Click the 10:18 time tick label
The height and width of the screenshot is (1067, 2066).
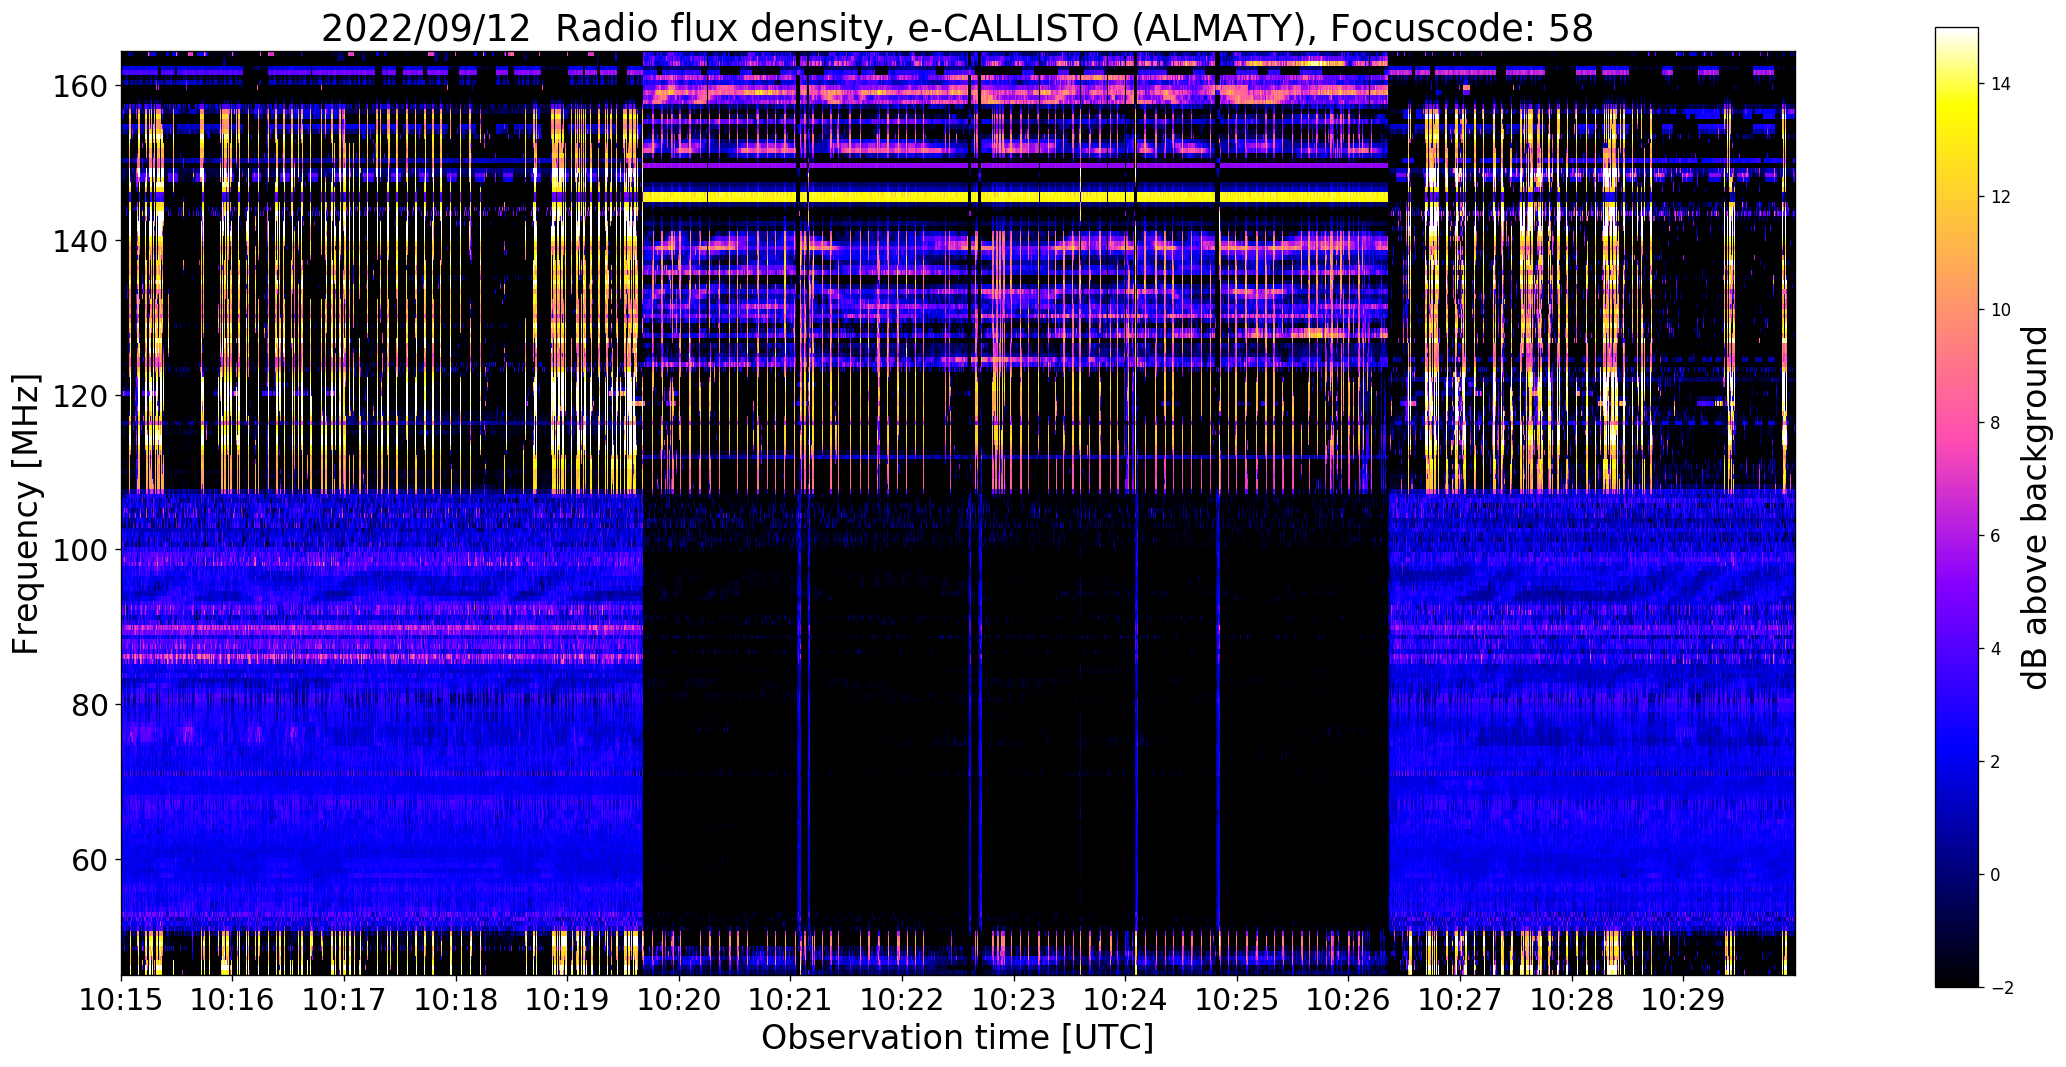click(x=456, y=998)
